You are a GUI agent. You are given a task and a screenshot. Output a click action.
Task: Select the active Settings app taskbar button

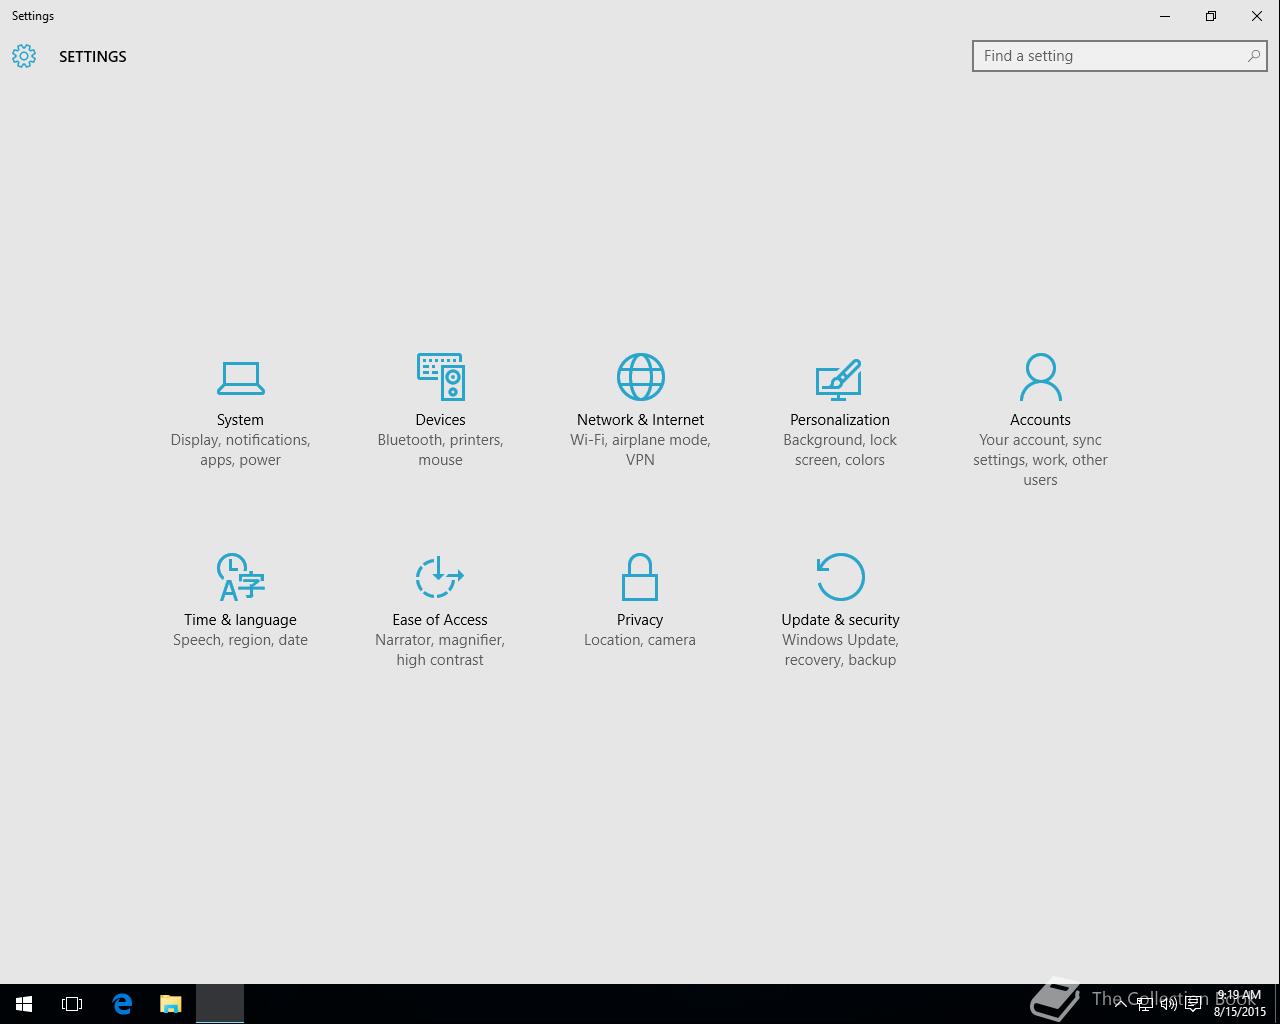click(x=220, y=1004)
